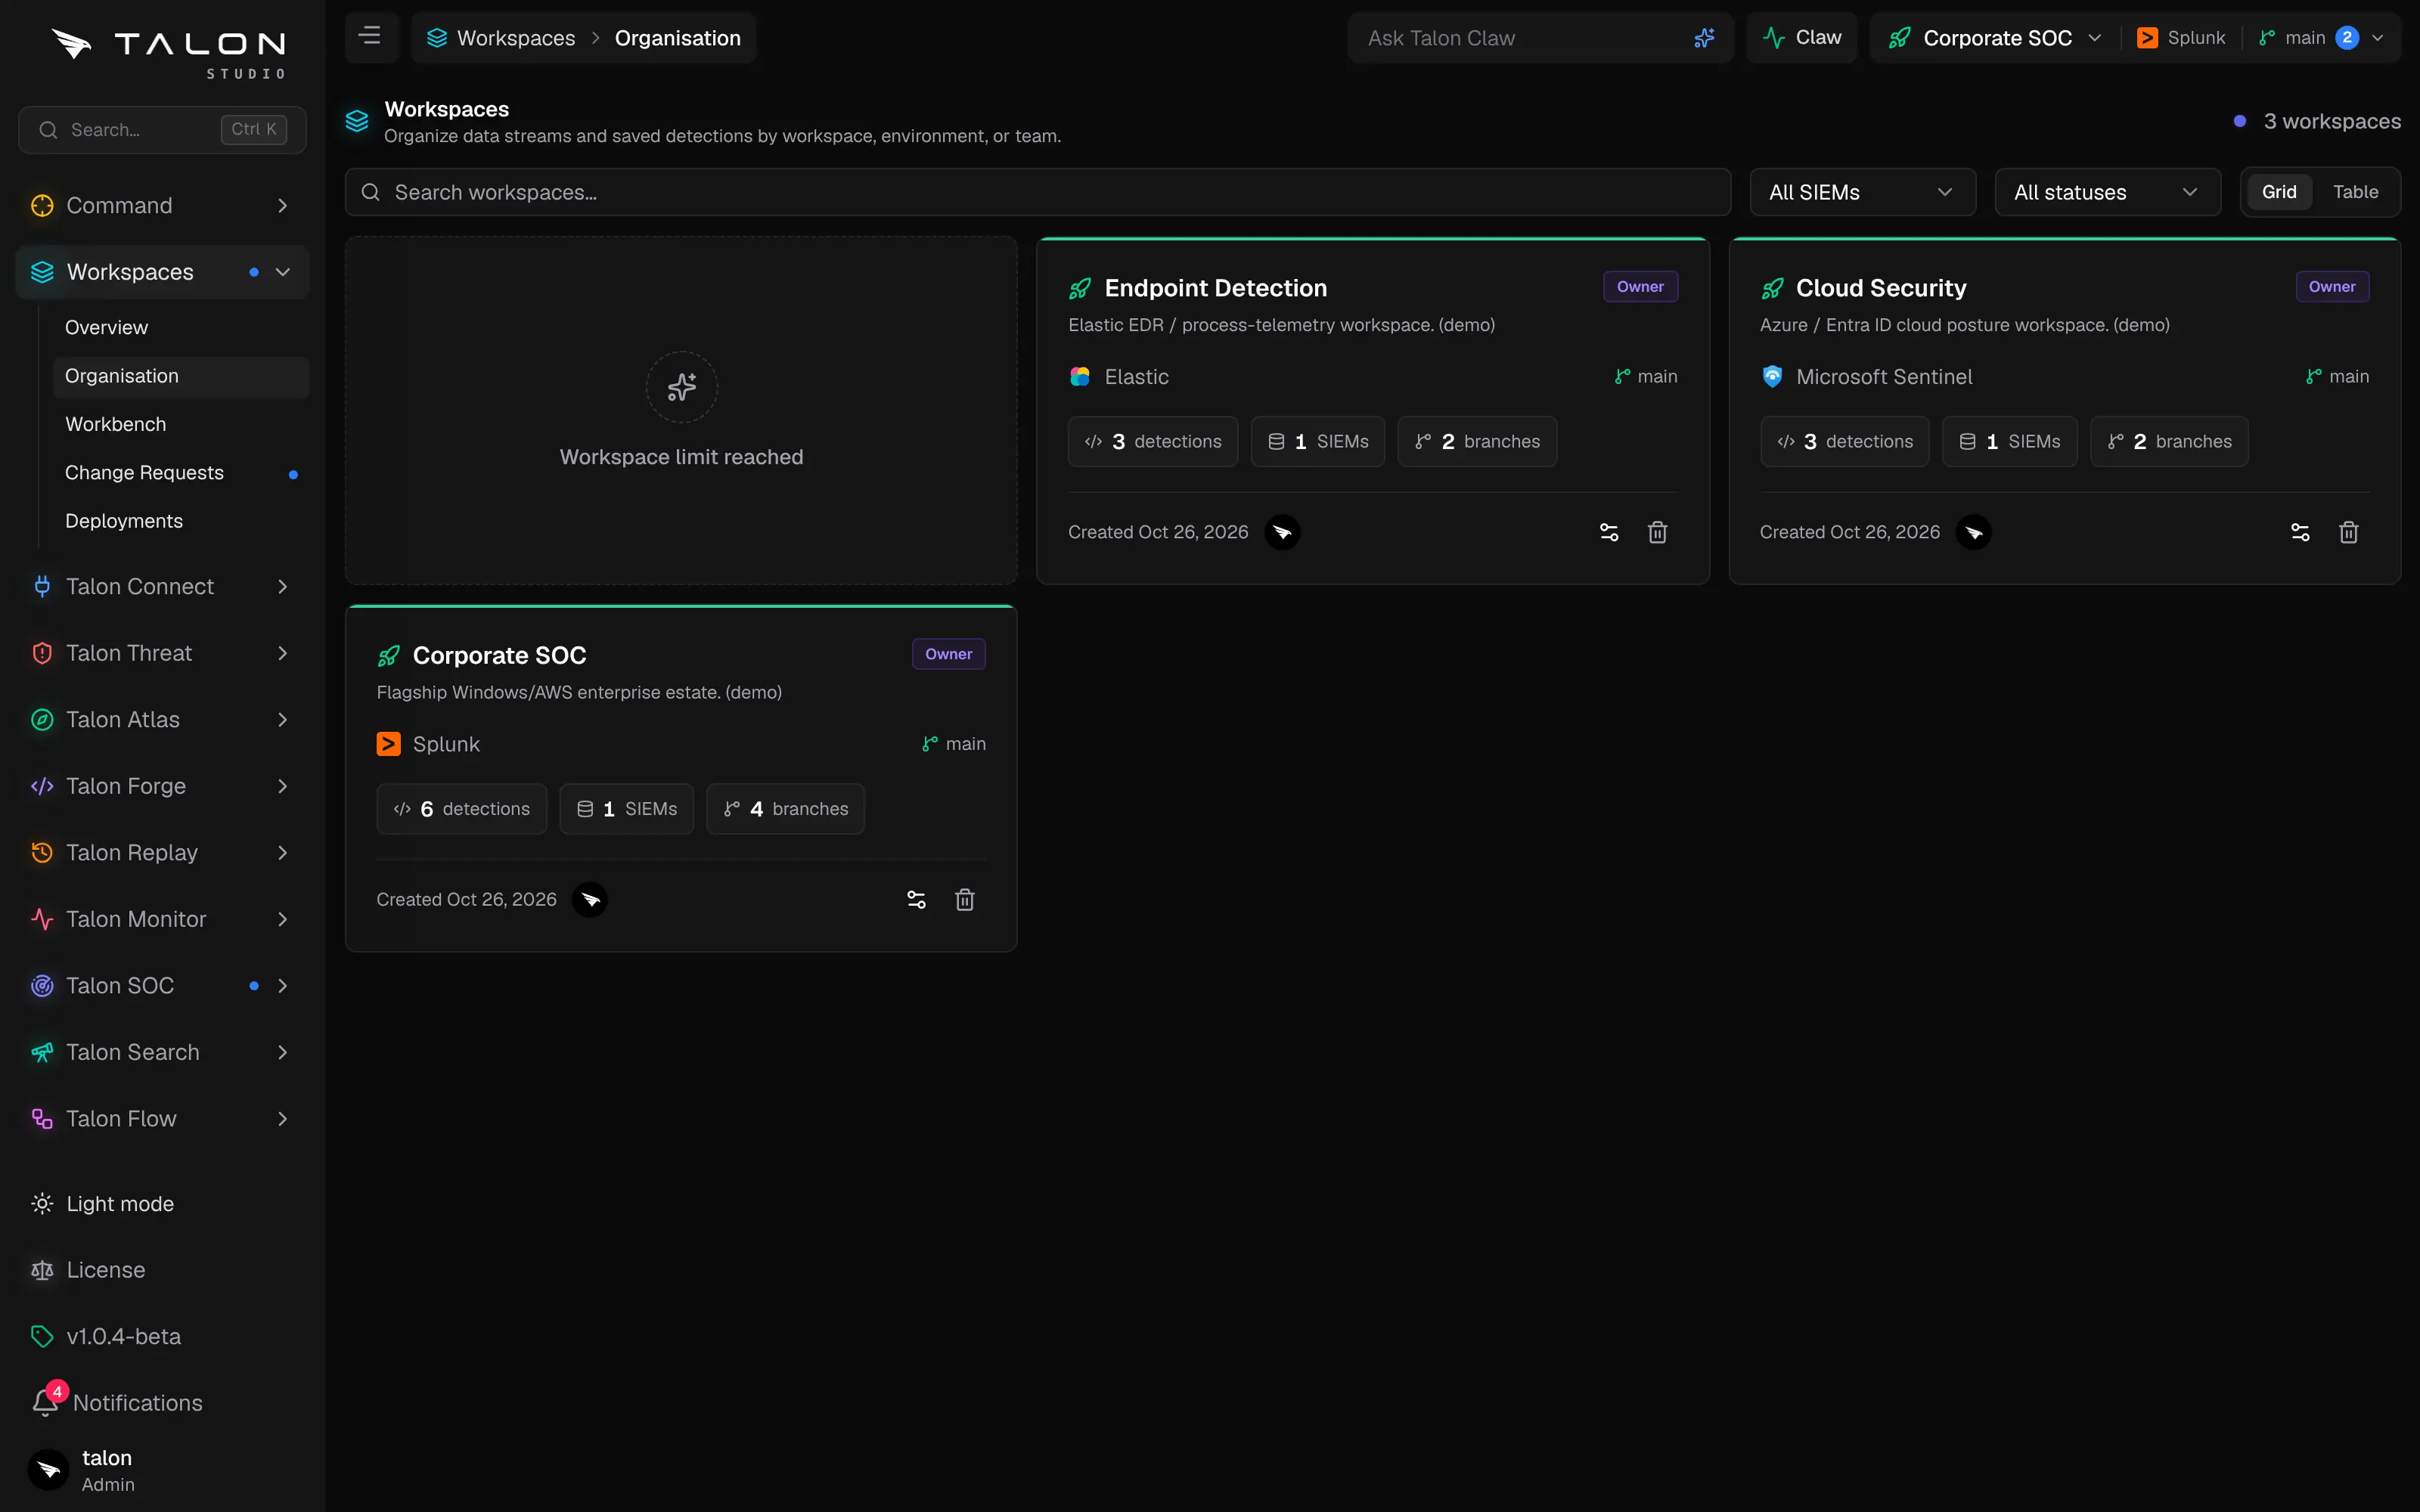Image resolution: width=2420 pixels, height=1512 pixels.
Task: Expand the Talon SOC chevron
Action: pyautogui.click(x=283, y=986)
